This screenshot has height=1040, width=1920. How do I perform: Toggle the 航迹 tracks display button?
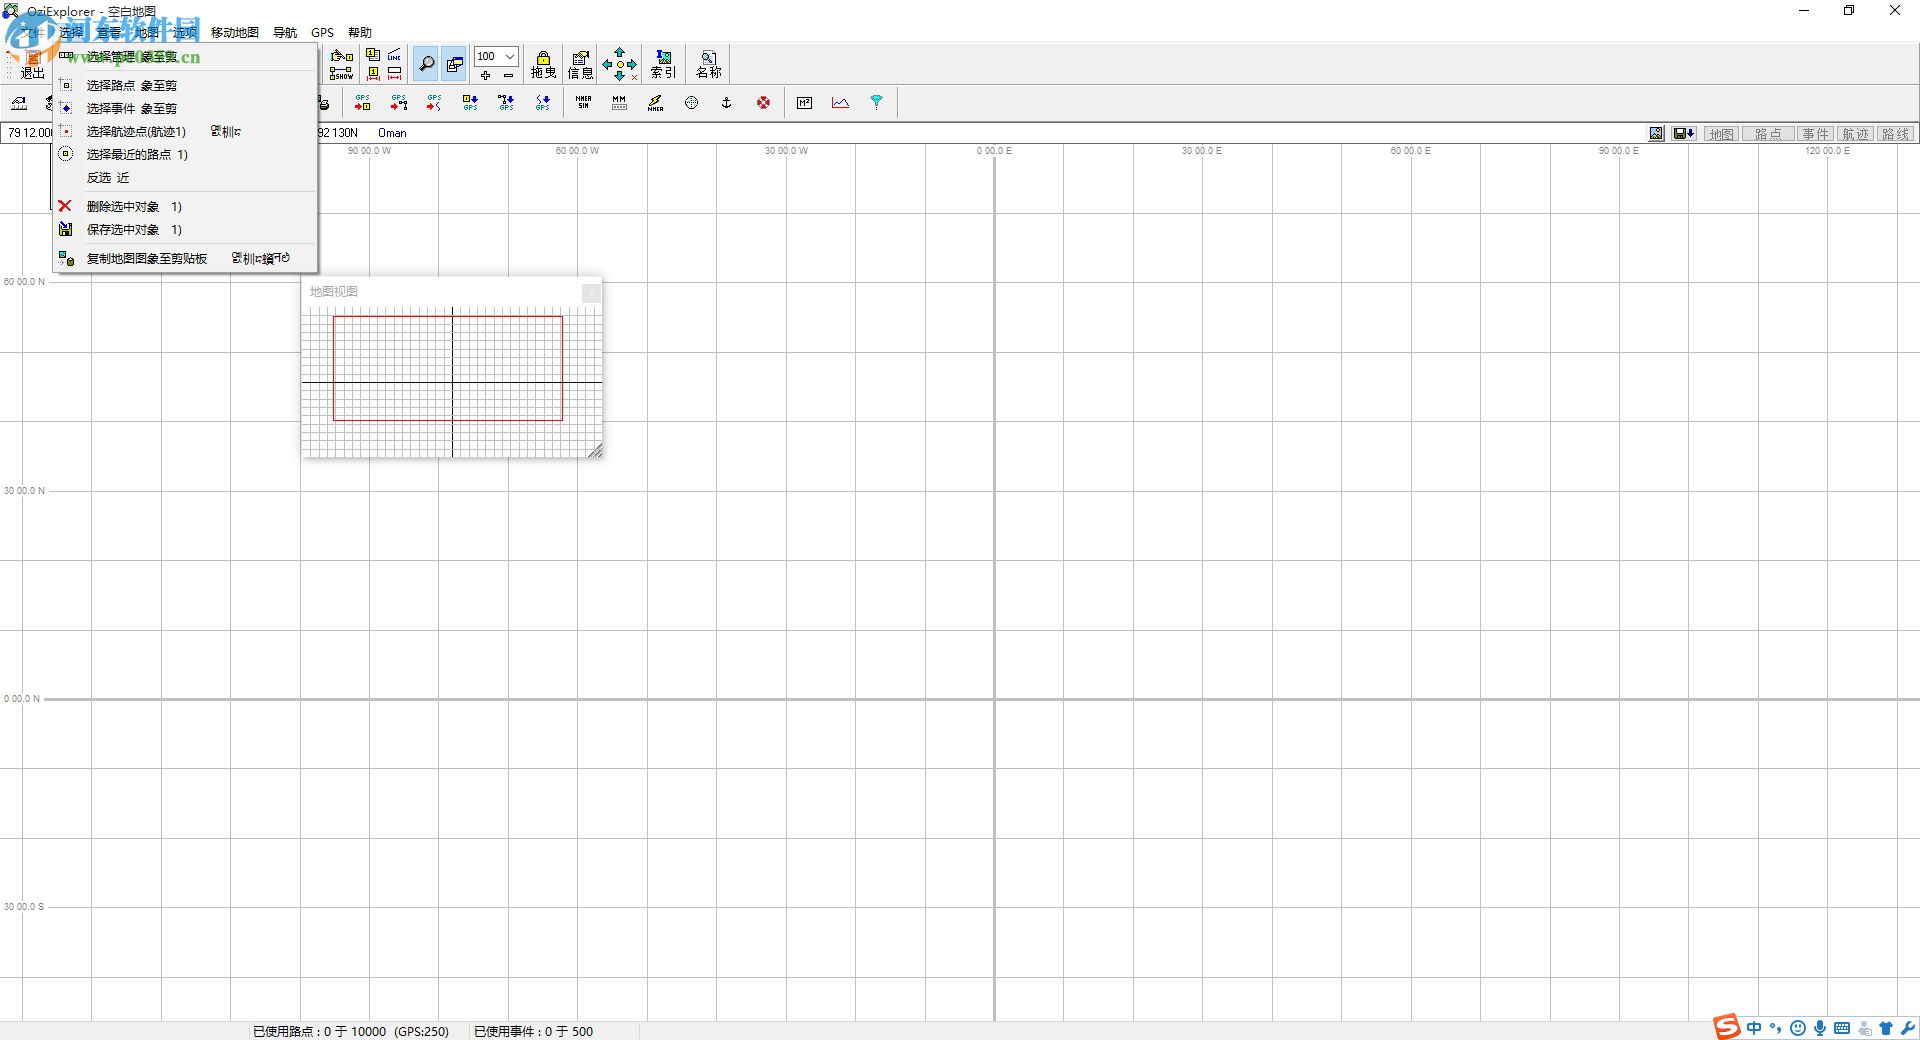pos(1855,134)
